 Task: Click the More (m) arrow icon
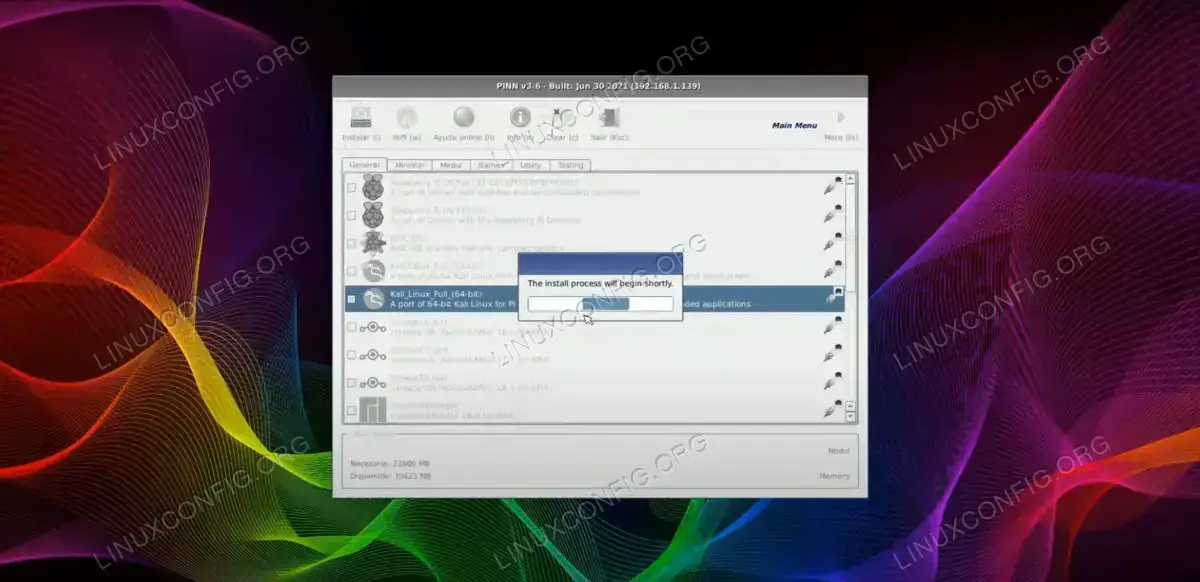point(841,118)
